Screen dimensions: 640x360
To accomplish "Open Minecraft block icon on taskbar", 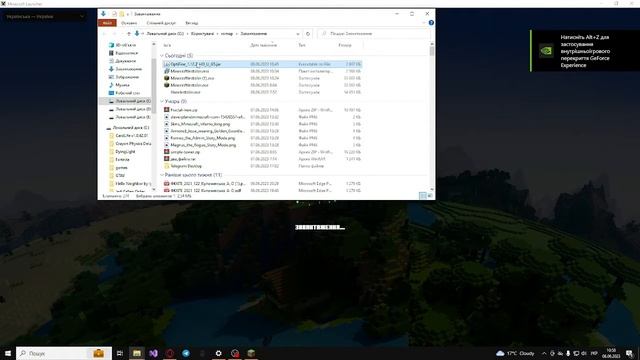I will click(251, 353).
